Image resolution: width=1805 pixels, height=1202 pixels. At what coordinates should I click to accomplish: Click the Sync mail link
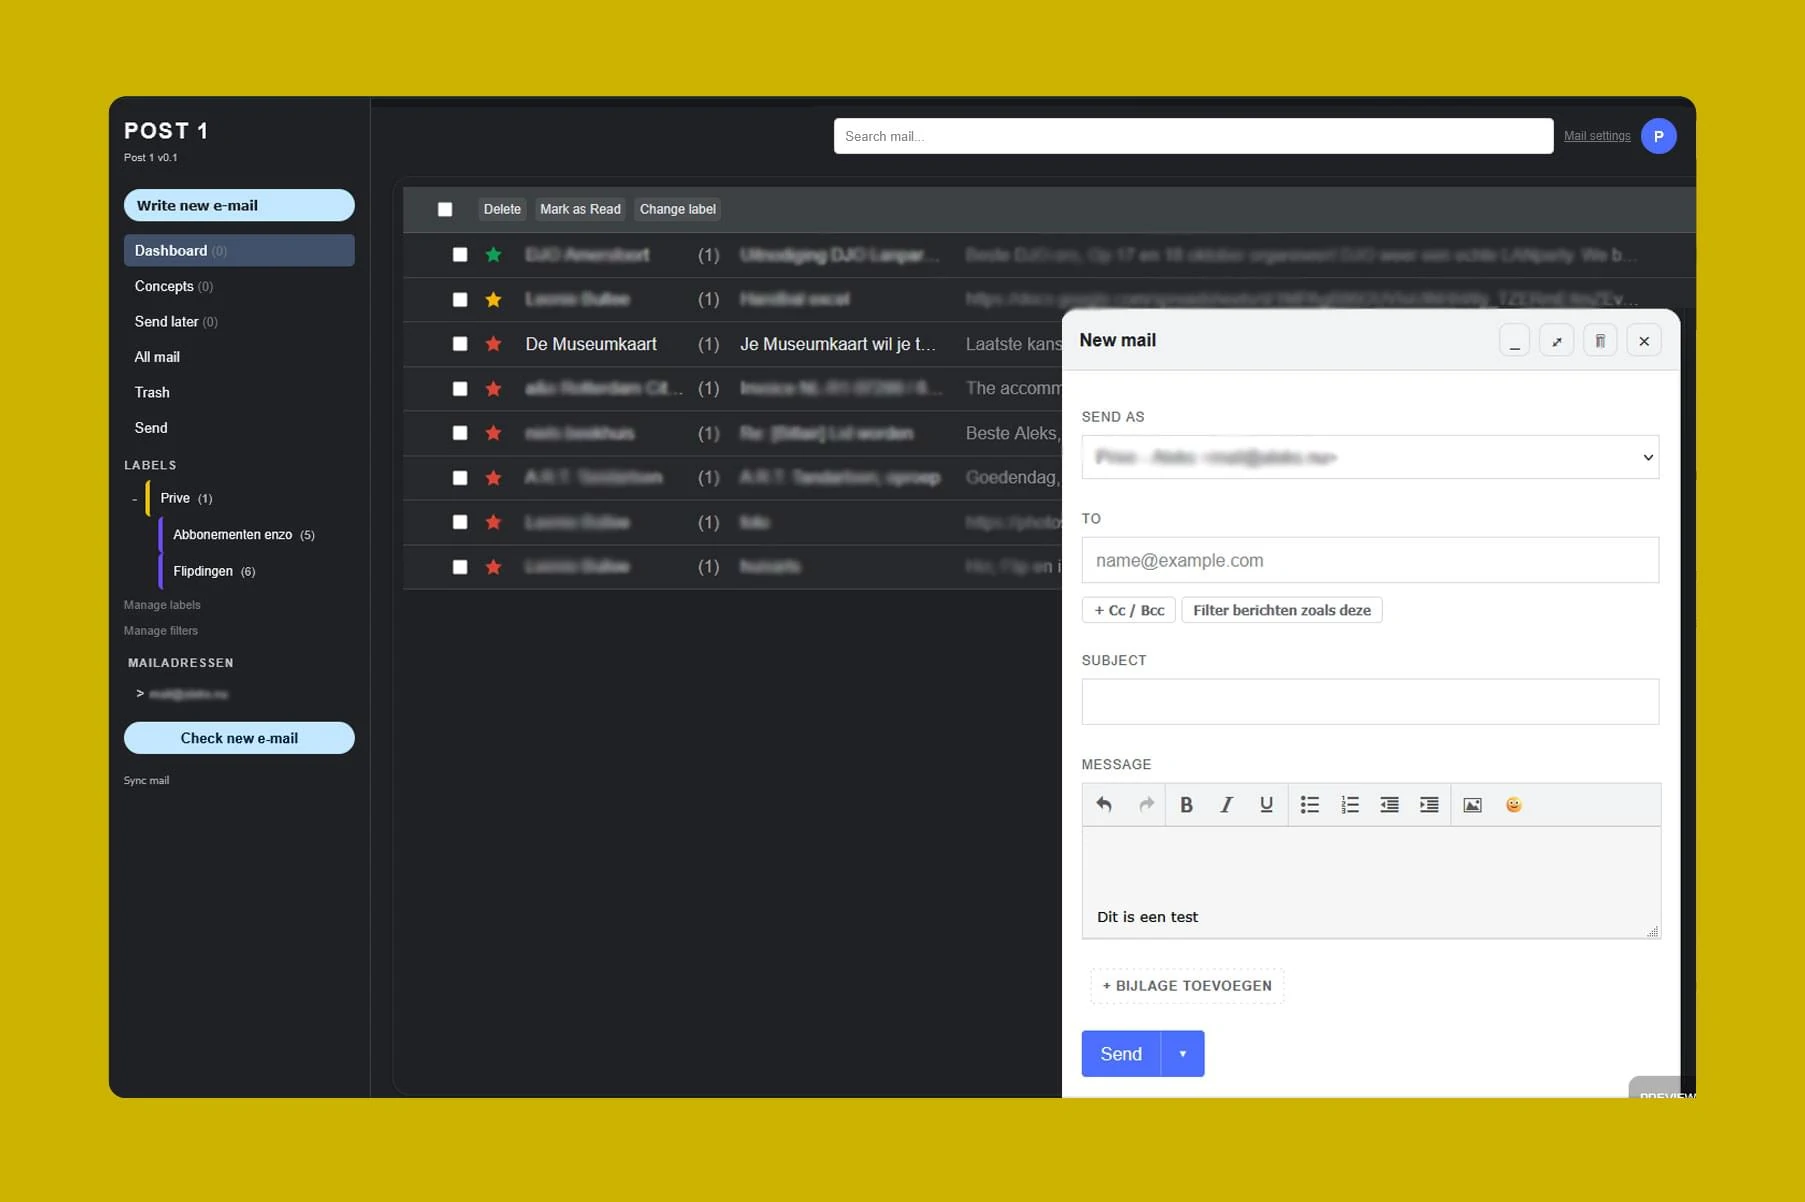pos(146,780)
